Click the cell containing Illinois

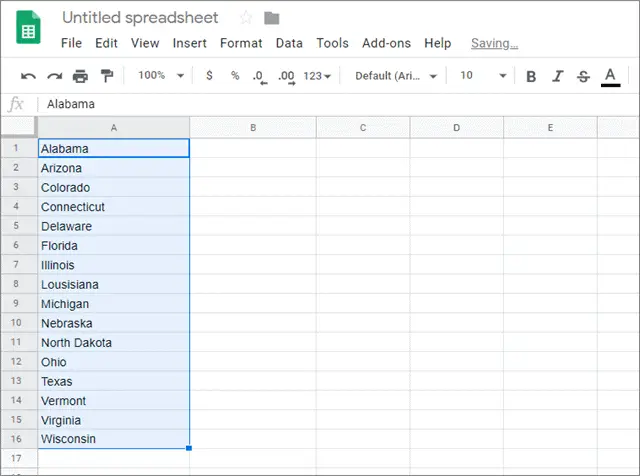click(114, 265)
